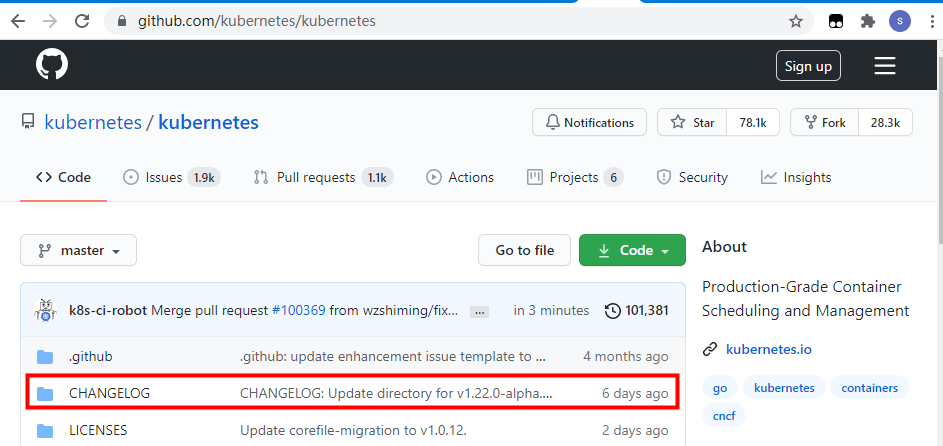Select the Code tab

click(63, 177)
